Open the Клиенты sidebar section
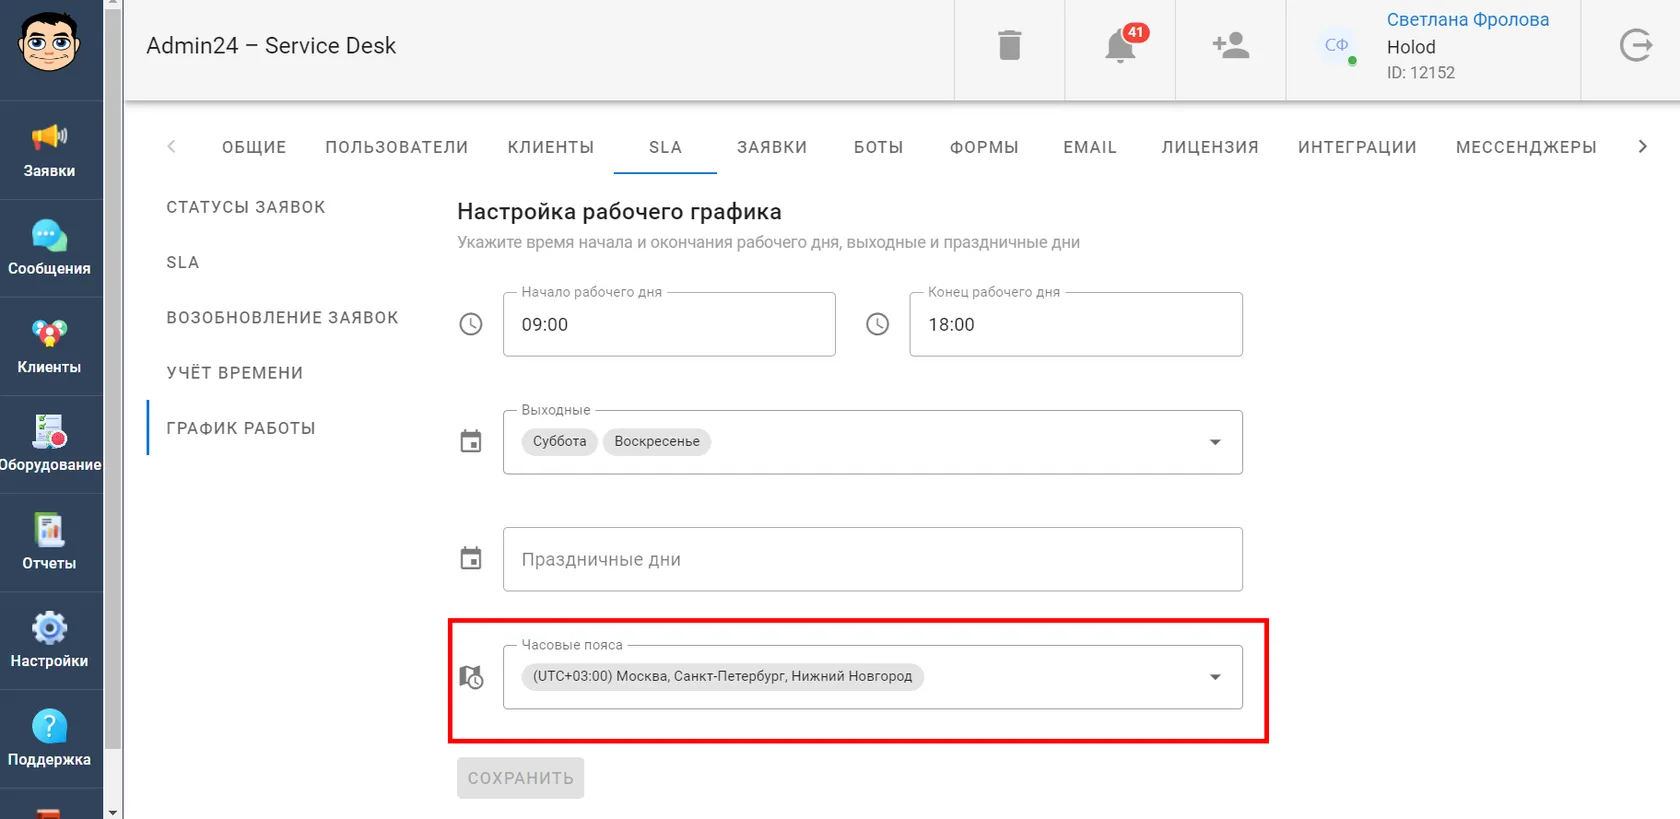Viewport: 1680px width, 819px height. tap(49, 346)
